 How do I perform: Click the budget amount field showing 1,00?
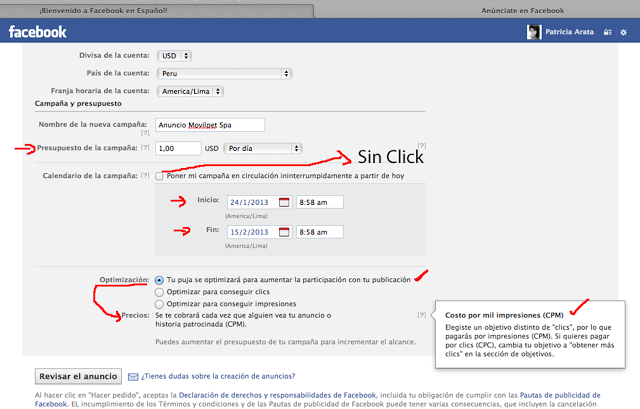[178, 148]
